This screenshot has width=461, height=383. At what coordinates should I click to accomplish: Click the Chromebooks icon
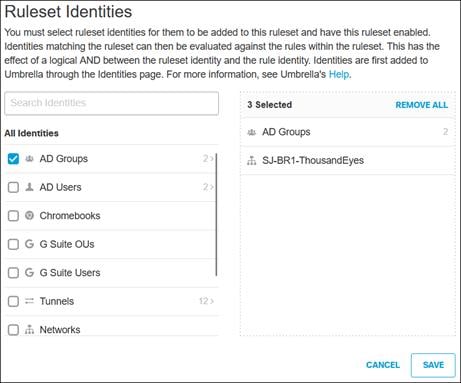30,215
